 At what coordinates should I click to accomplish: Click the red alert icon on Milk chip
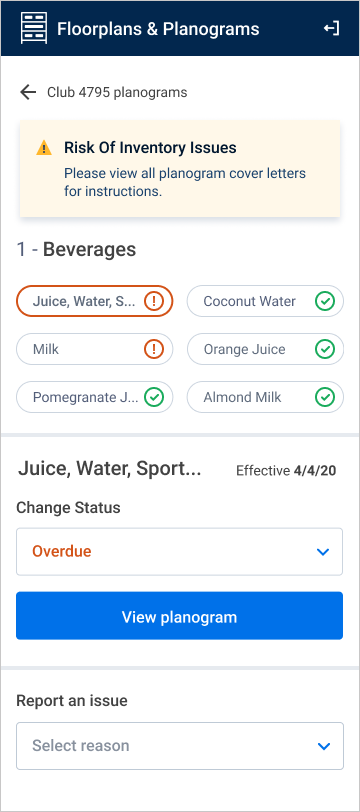pos(154,349)
